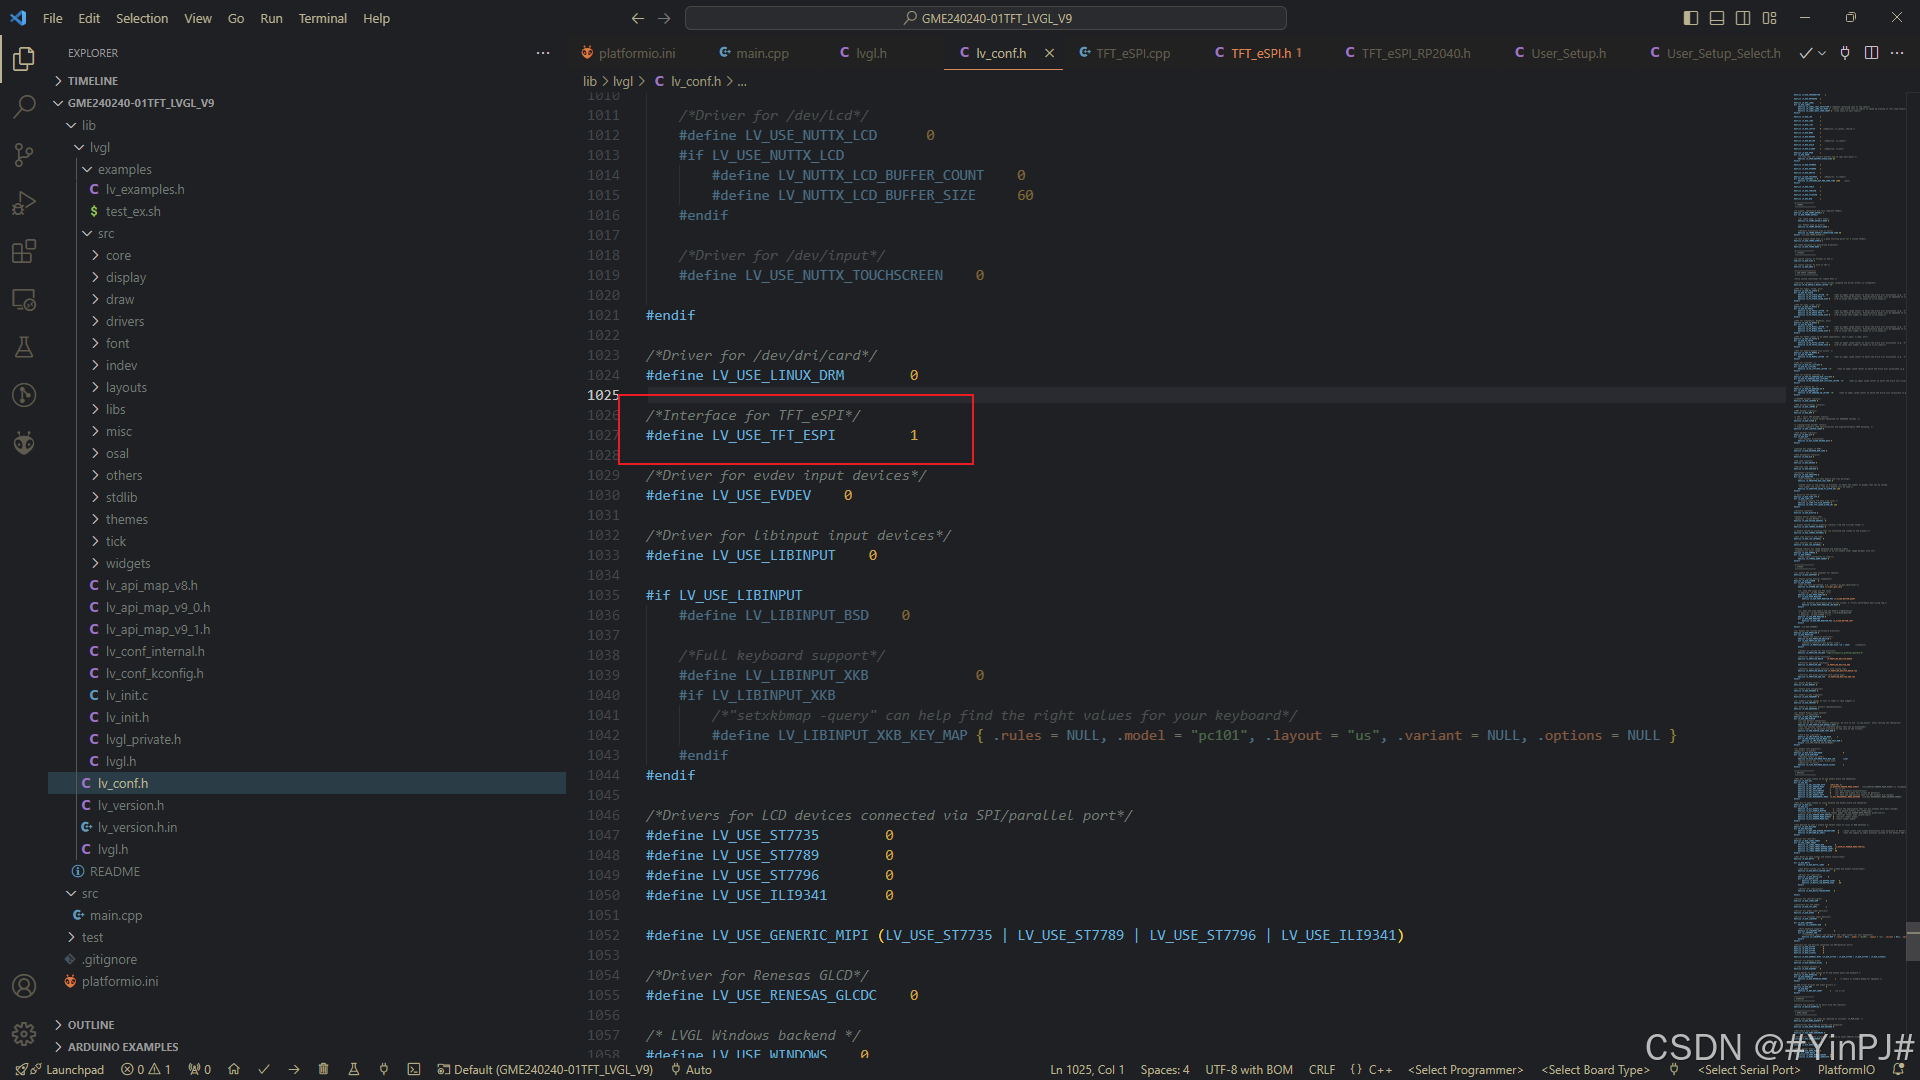
Task: Toggle secondary side bar visibility
Action: click(x=1743, y=18)
